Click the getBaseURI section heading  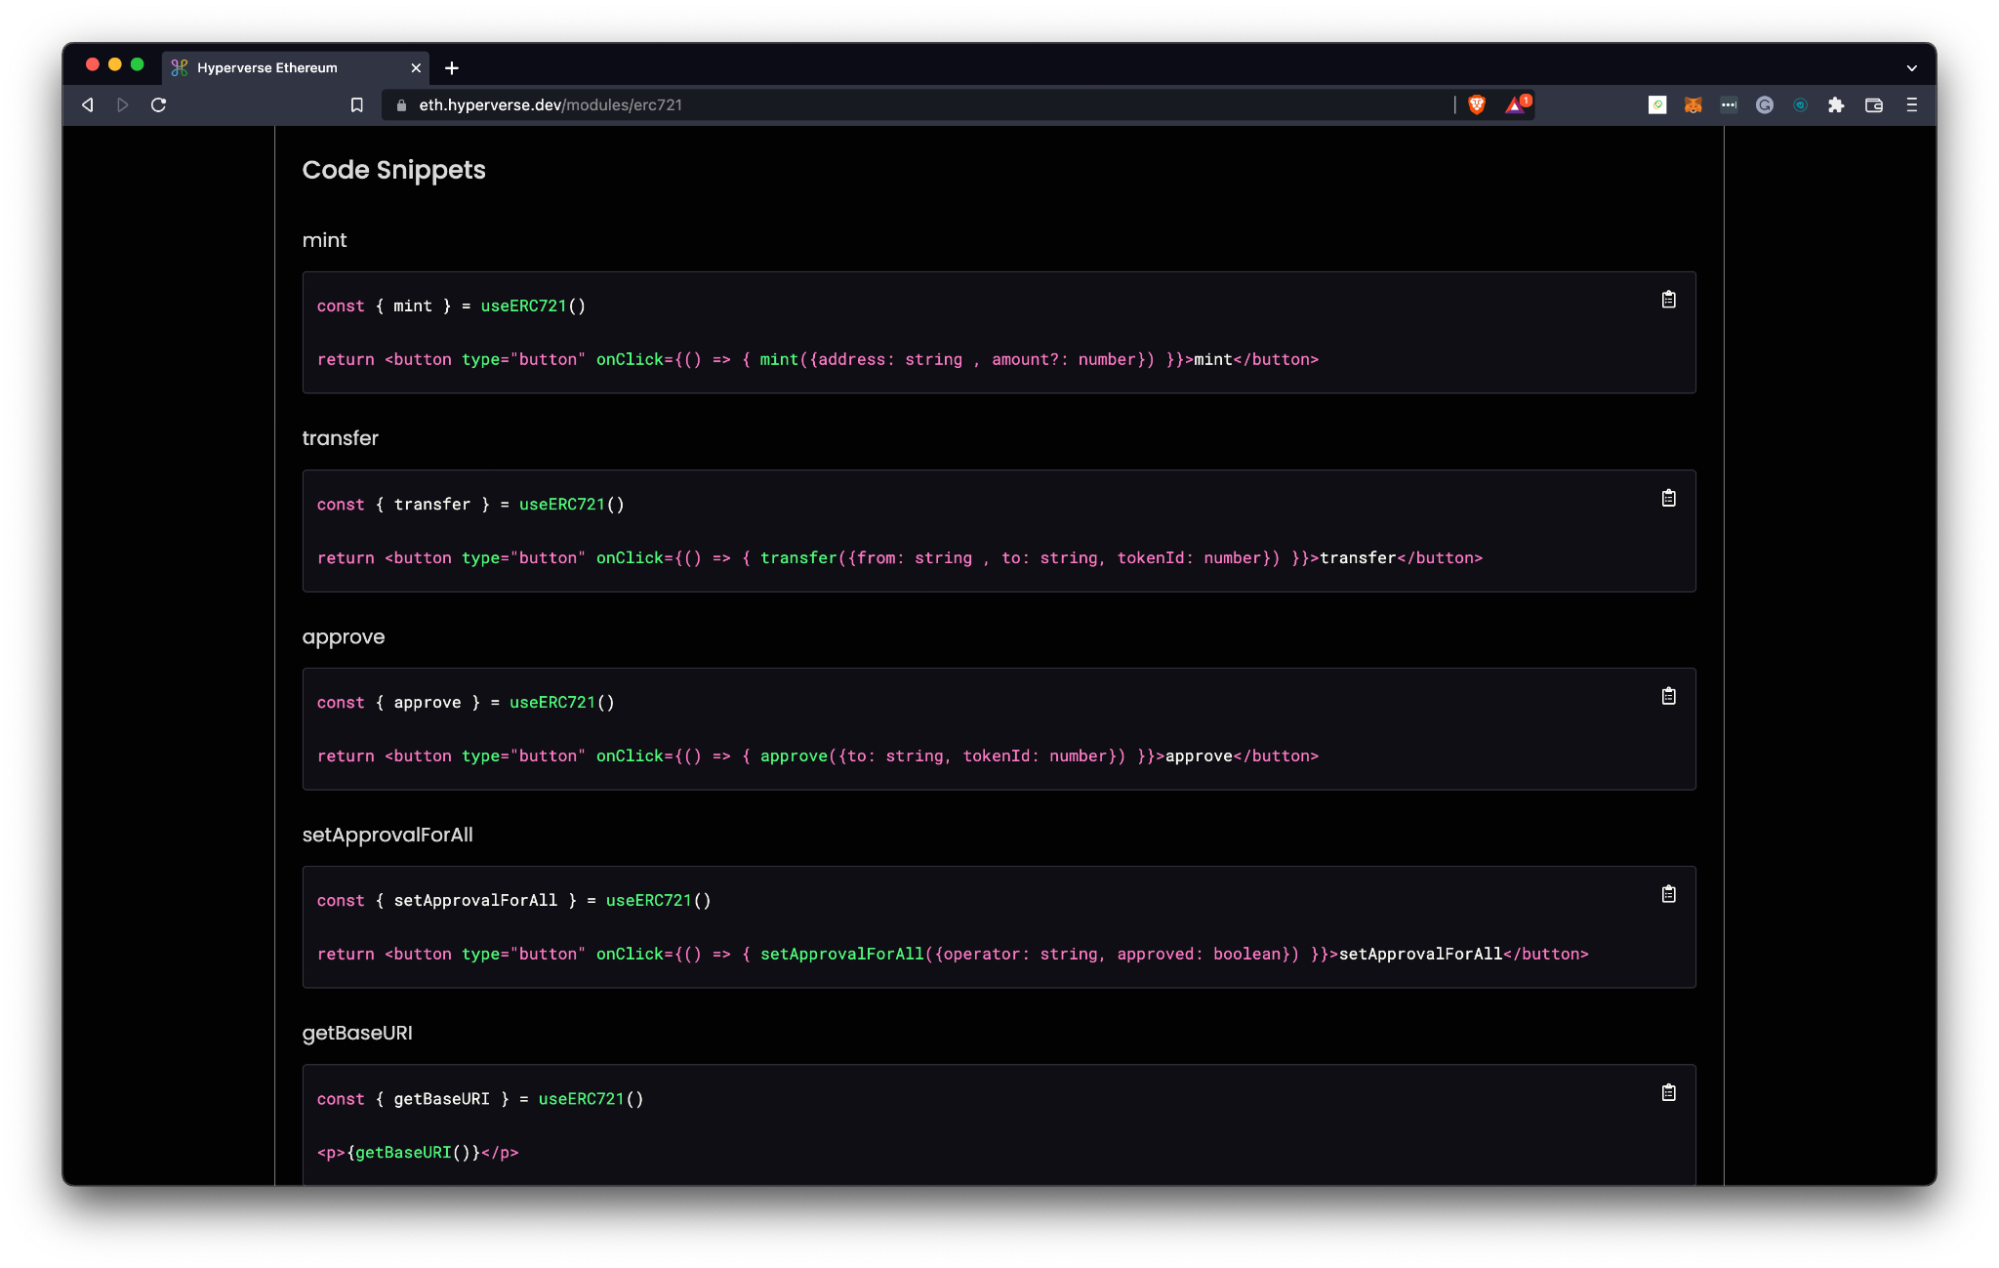click(357, 1033)
